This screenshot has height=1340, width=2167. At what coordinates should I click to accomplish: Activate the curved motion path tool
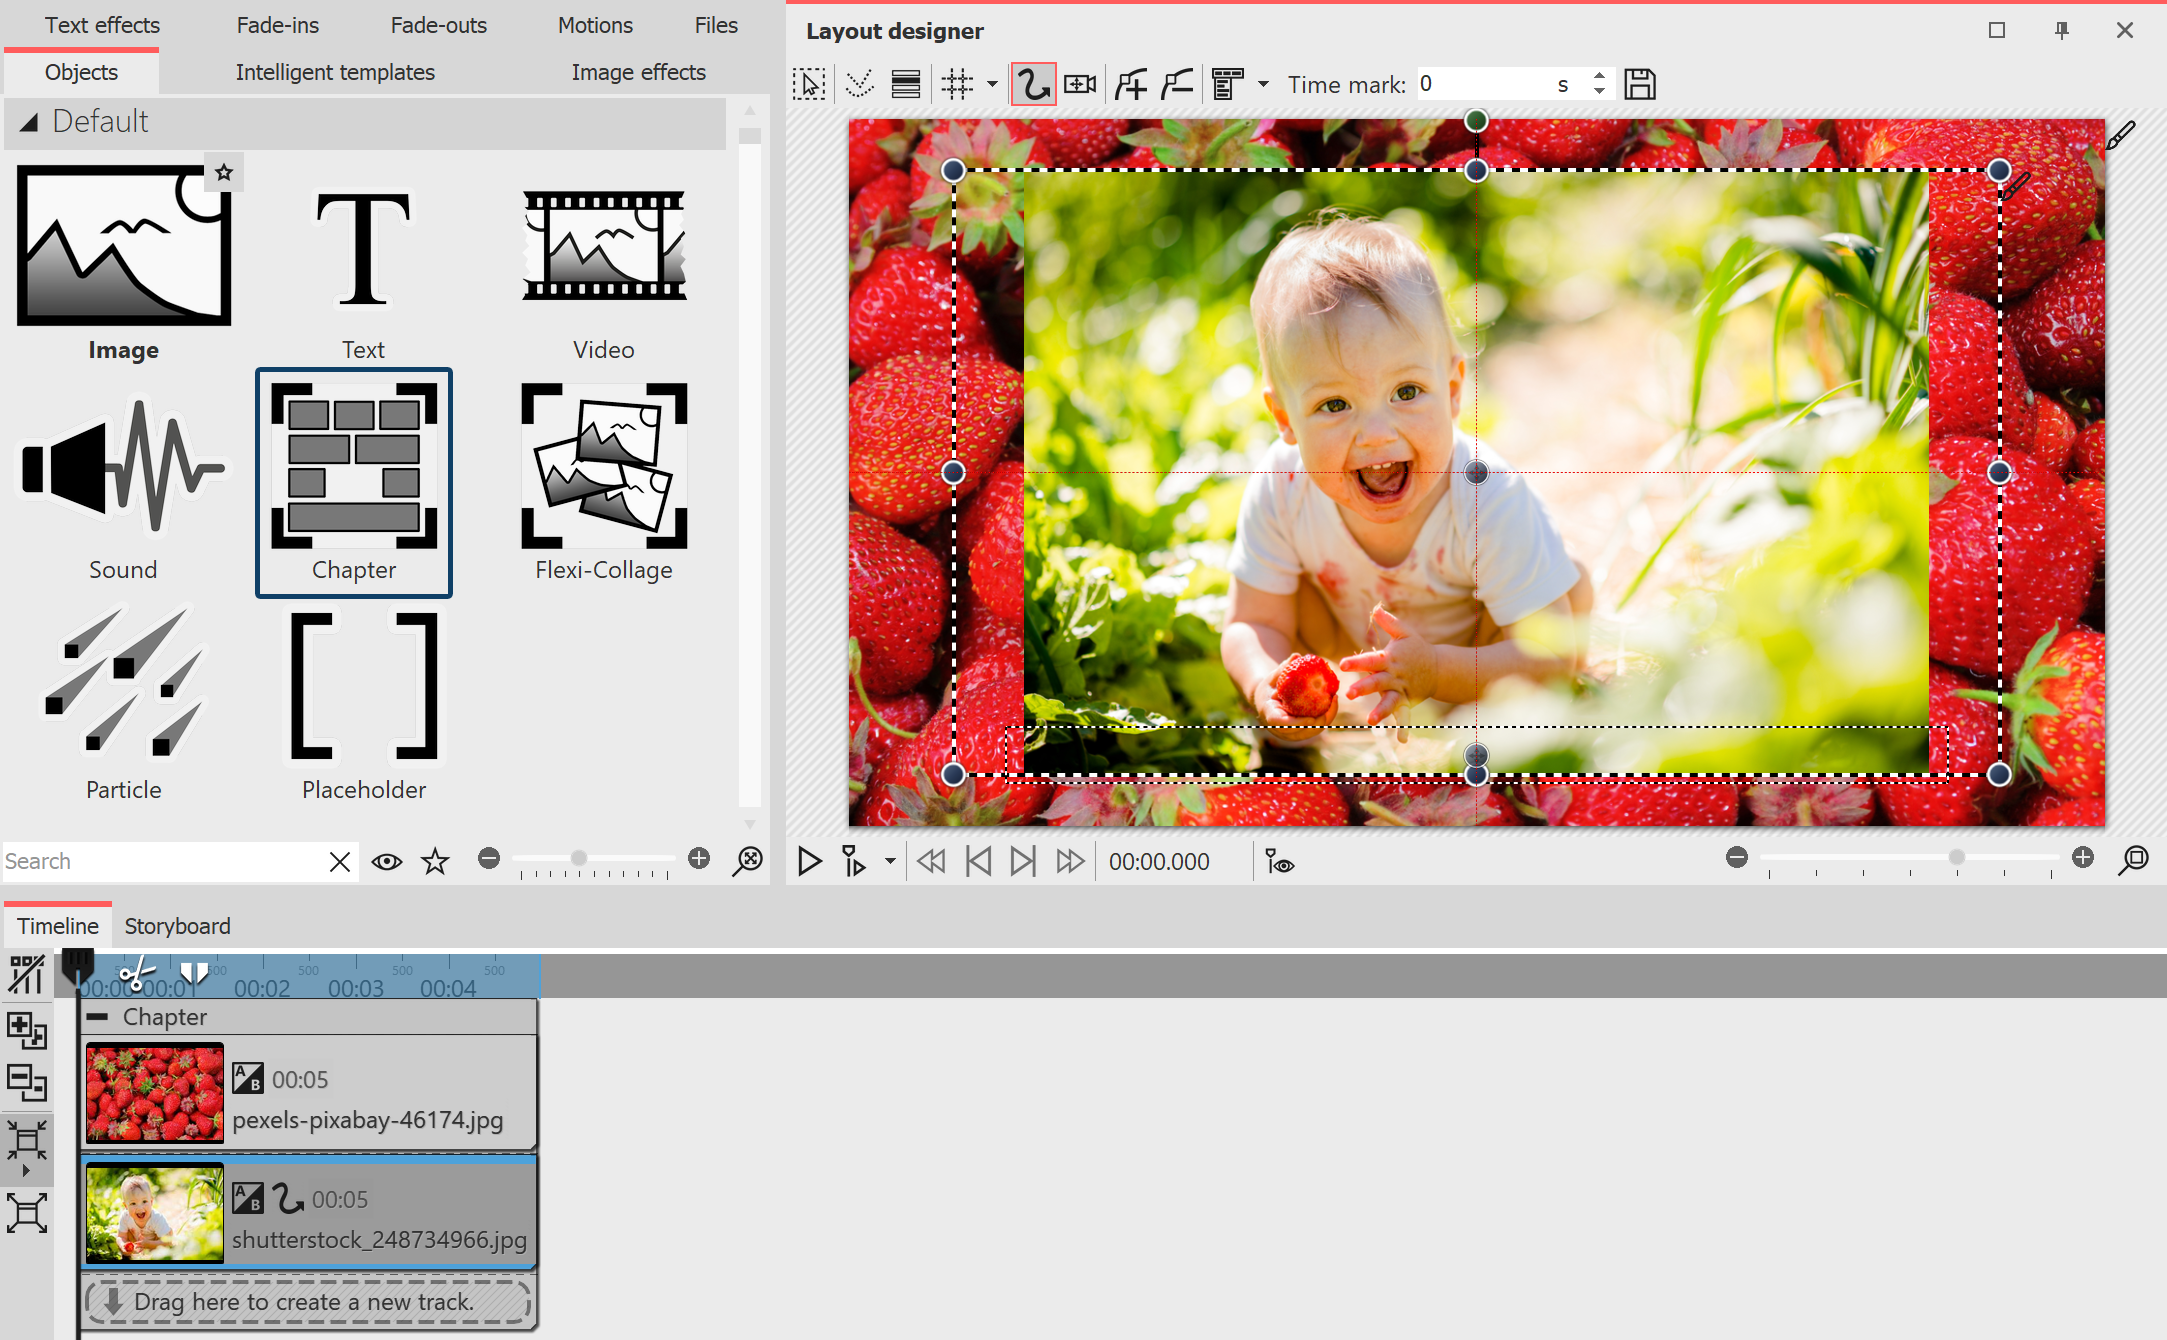1033,83
